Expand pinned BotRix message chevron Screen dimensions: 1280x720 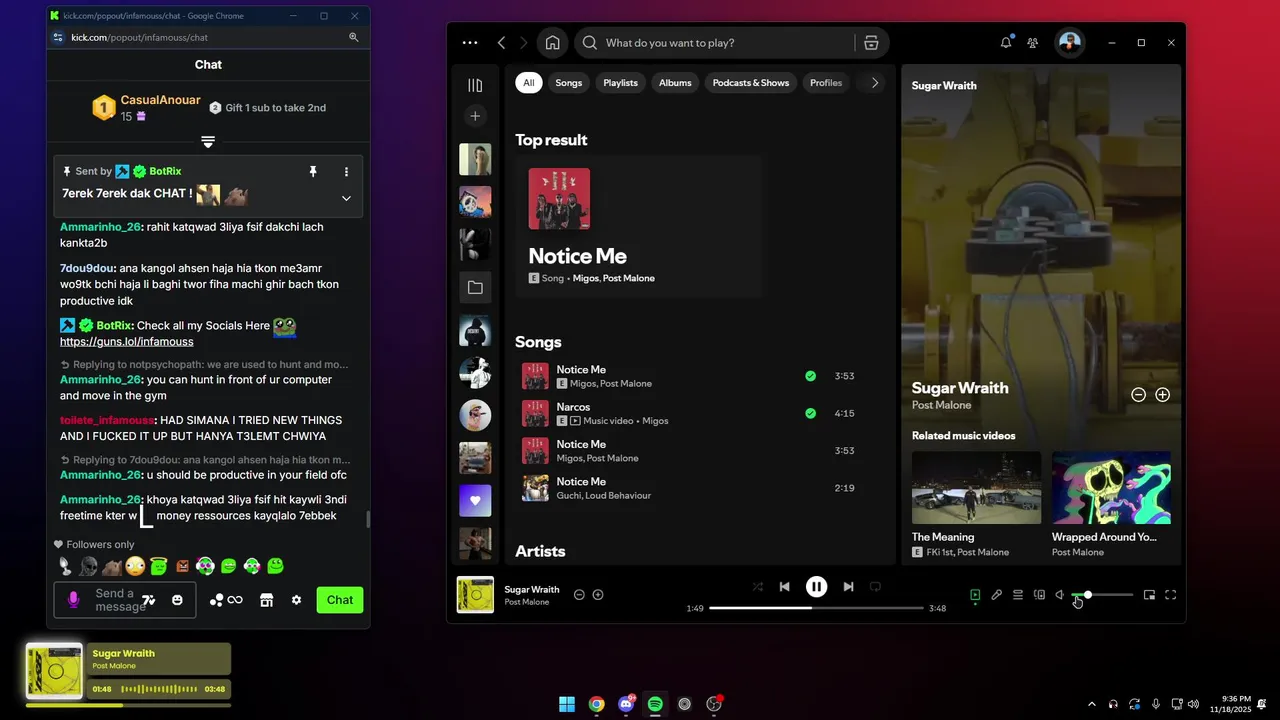click(x=346, y=198)
